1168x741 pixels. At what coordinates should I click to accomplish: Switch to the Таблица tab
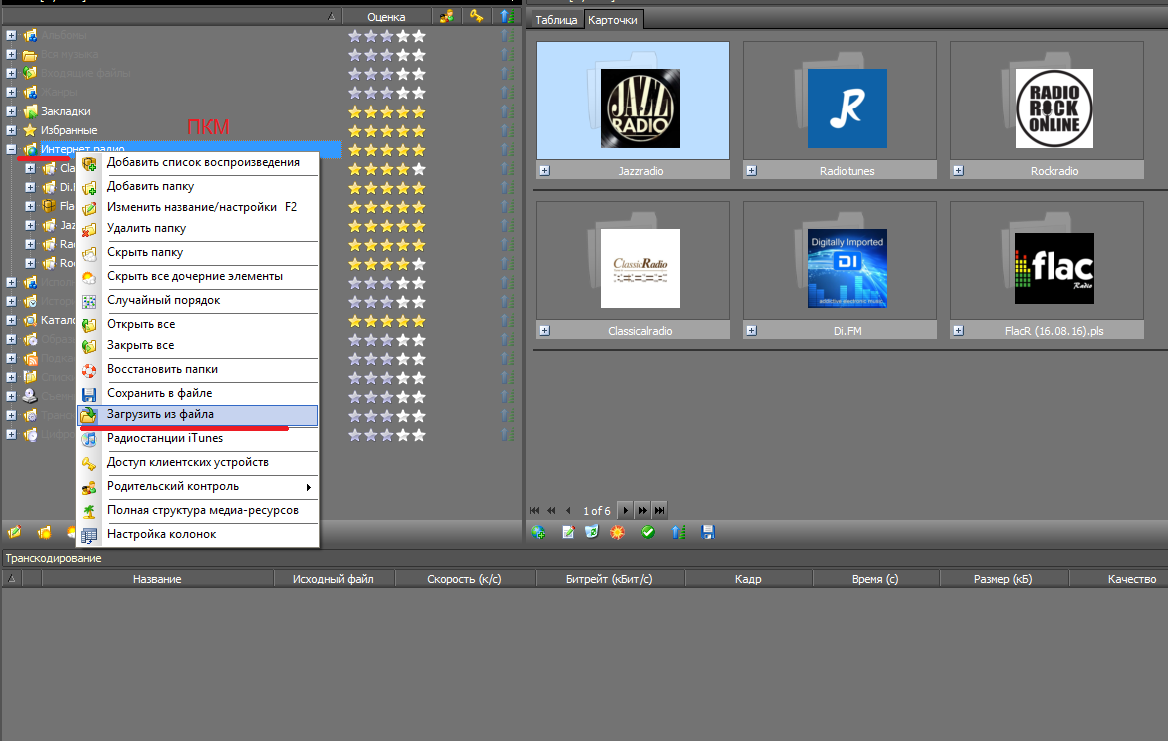coord(556,20)
